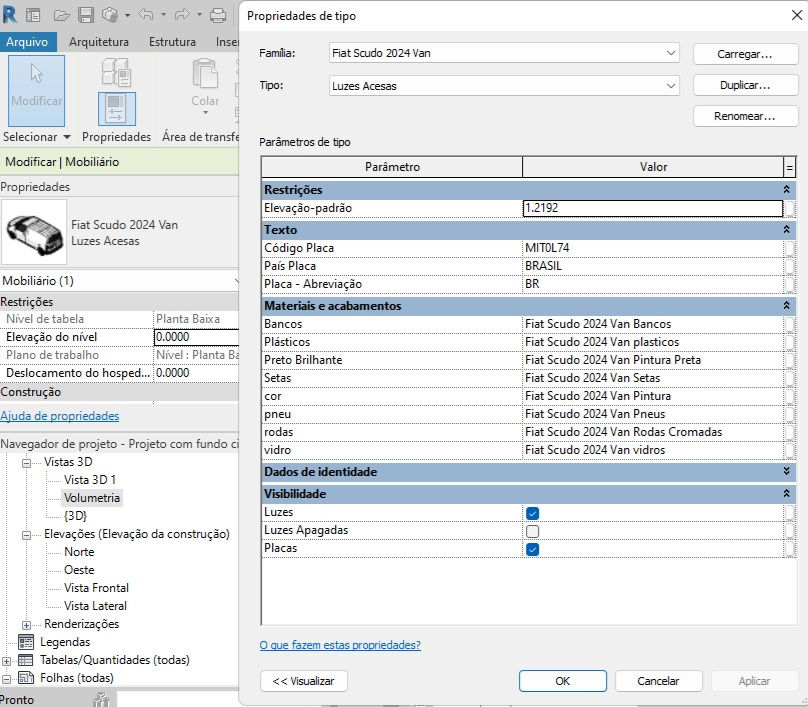
Task: Click the Elevação do nível value field
Action: 196,337
